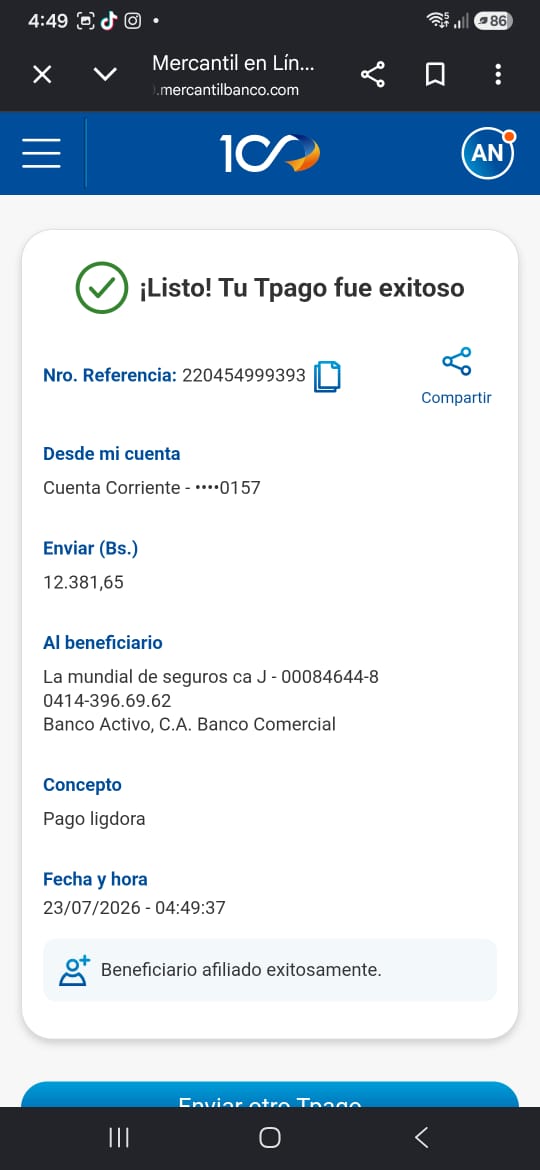This screenshot has height=1170, width=540.
Task: Tap the beneficiary affiliated person icon
Action: pyautogui.click(x=74, y=970)
